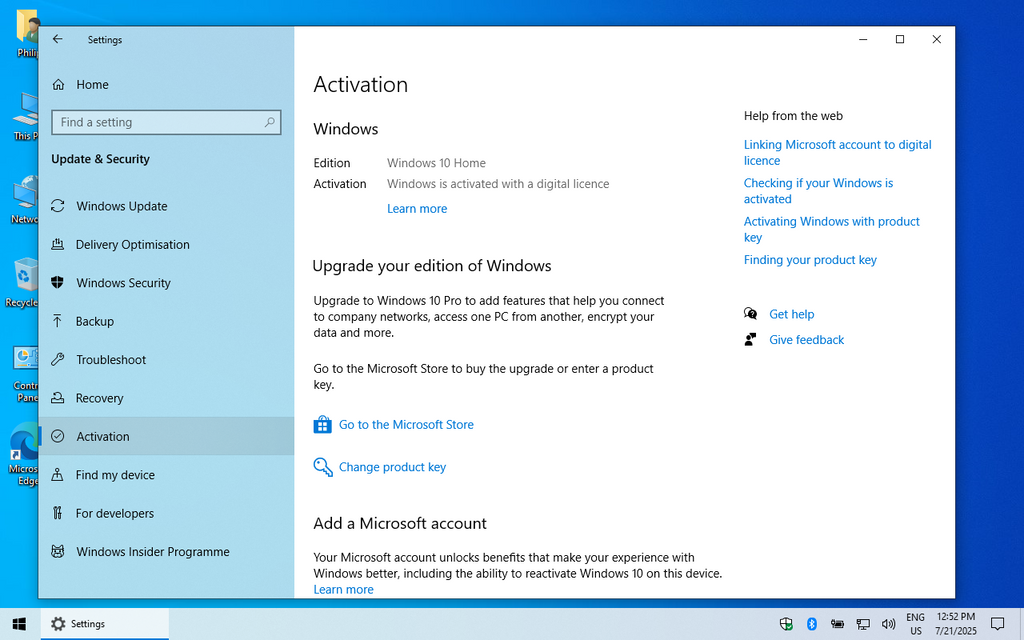Open Windows Insider Programme page
Screen dimensions: 1024x640
pos(167,552)
